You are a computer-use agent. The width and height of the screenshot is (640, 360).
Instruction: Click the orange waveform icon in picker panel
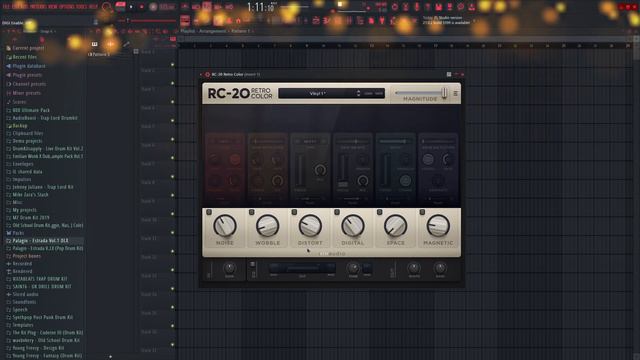111,44
